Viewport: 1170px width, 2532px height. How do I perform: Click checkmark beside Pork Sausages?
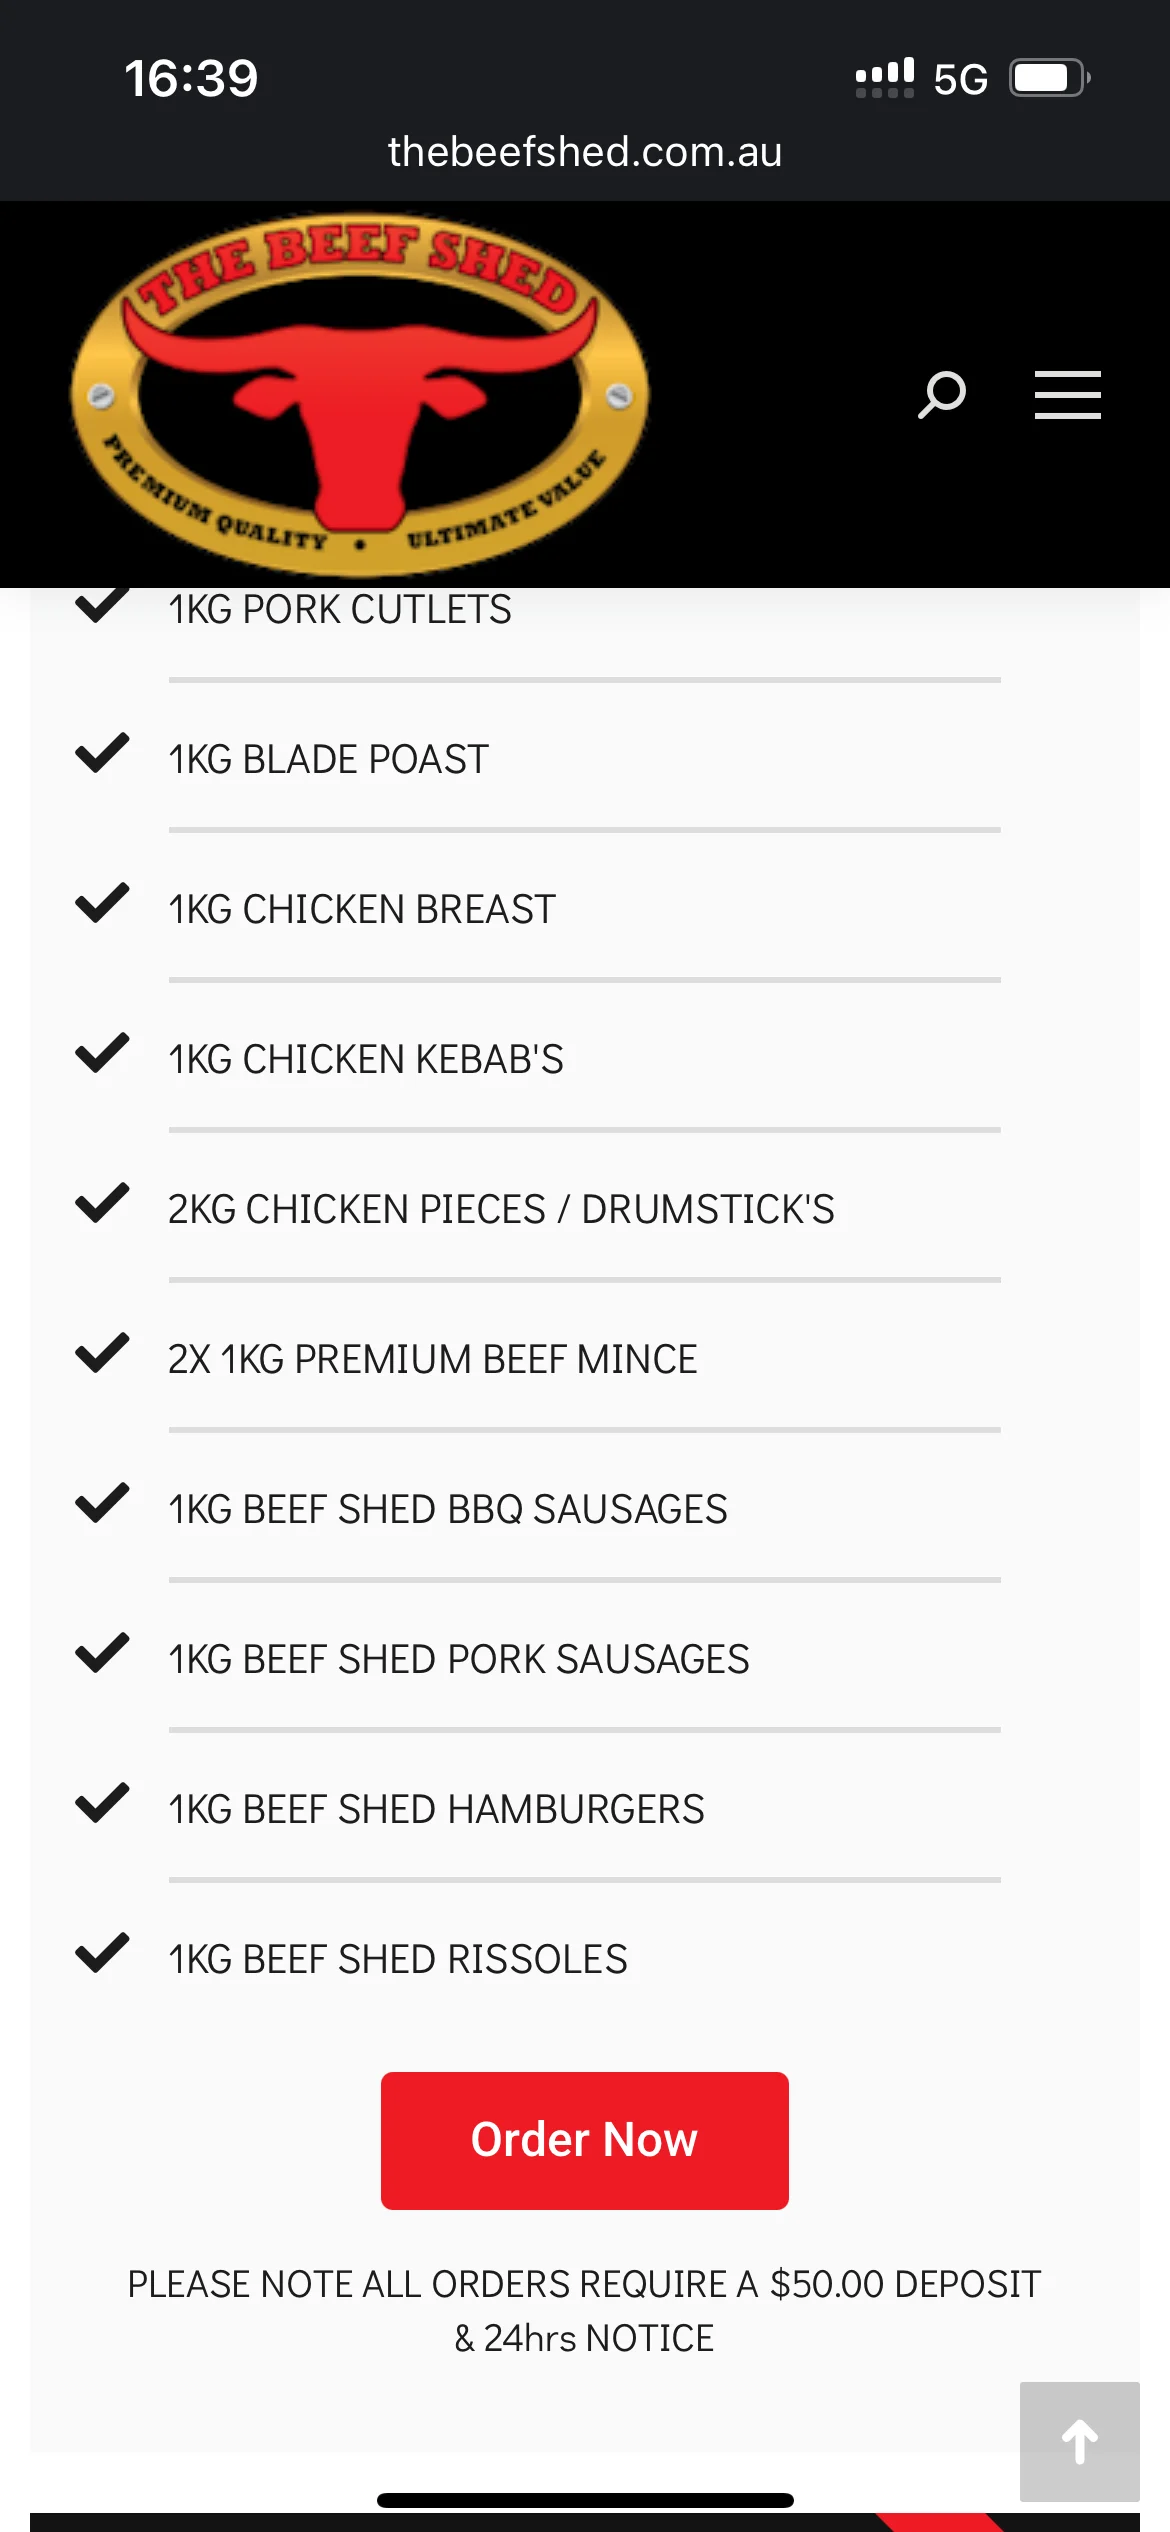point(102,1654)
